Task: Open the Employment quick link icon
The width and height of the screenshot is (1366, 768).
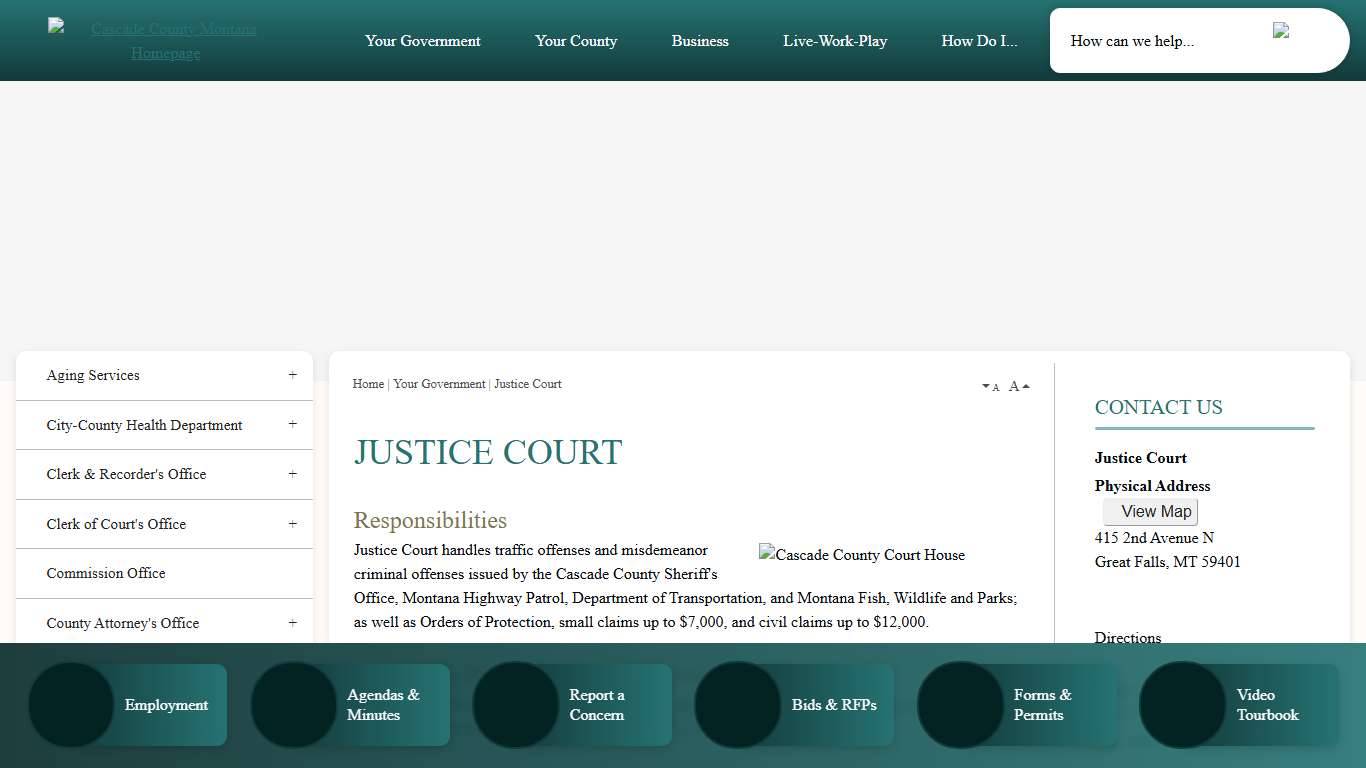Action: 71,704
